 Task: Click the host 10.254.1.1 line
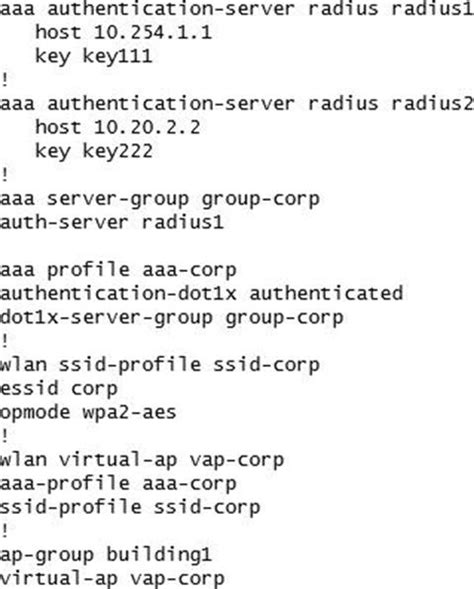(x=123, y=32)
